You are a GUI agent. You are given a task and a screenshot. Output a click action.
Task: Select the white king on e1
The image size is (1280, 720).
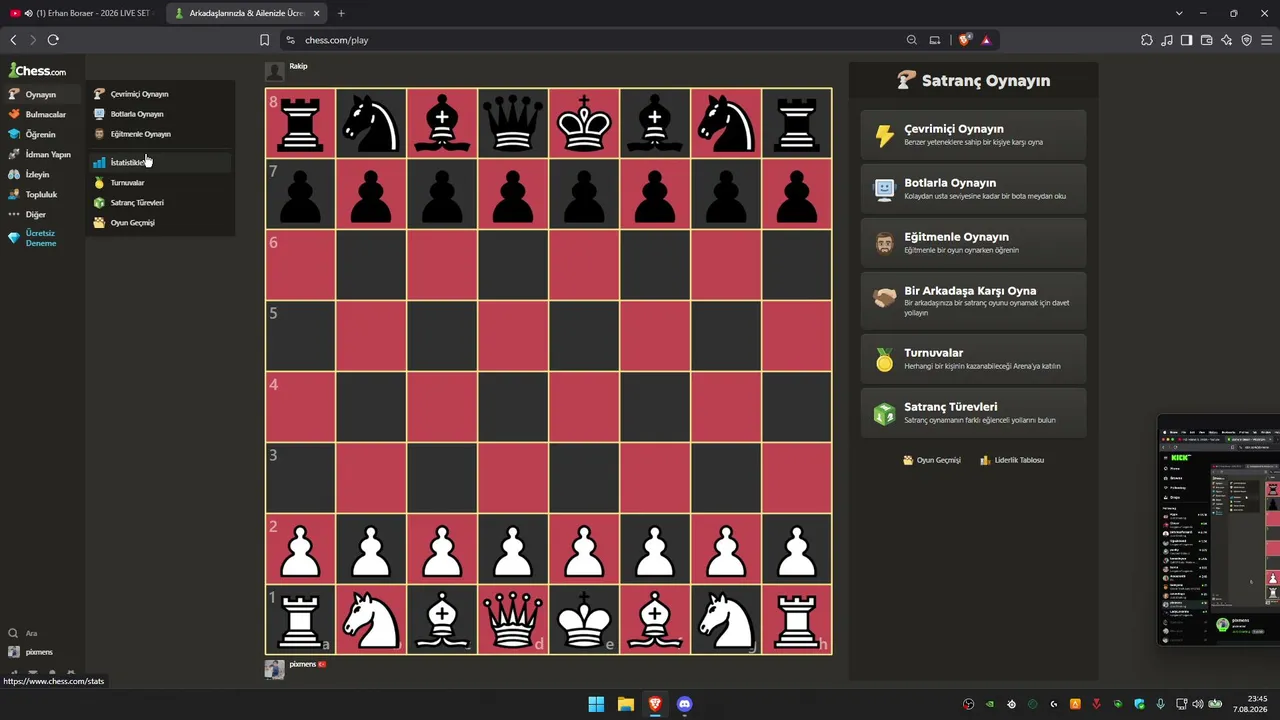(x=584, y=620)
